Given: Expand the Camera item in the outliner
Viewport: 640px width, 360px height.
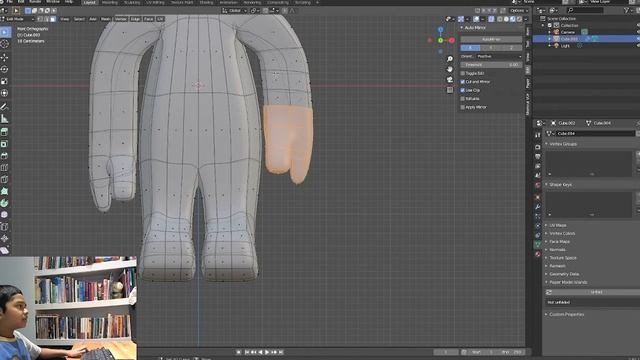Looking at the screenshot, I should [x=549, y=32].
